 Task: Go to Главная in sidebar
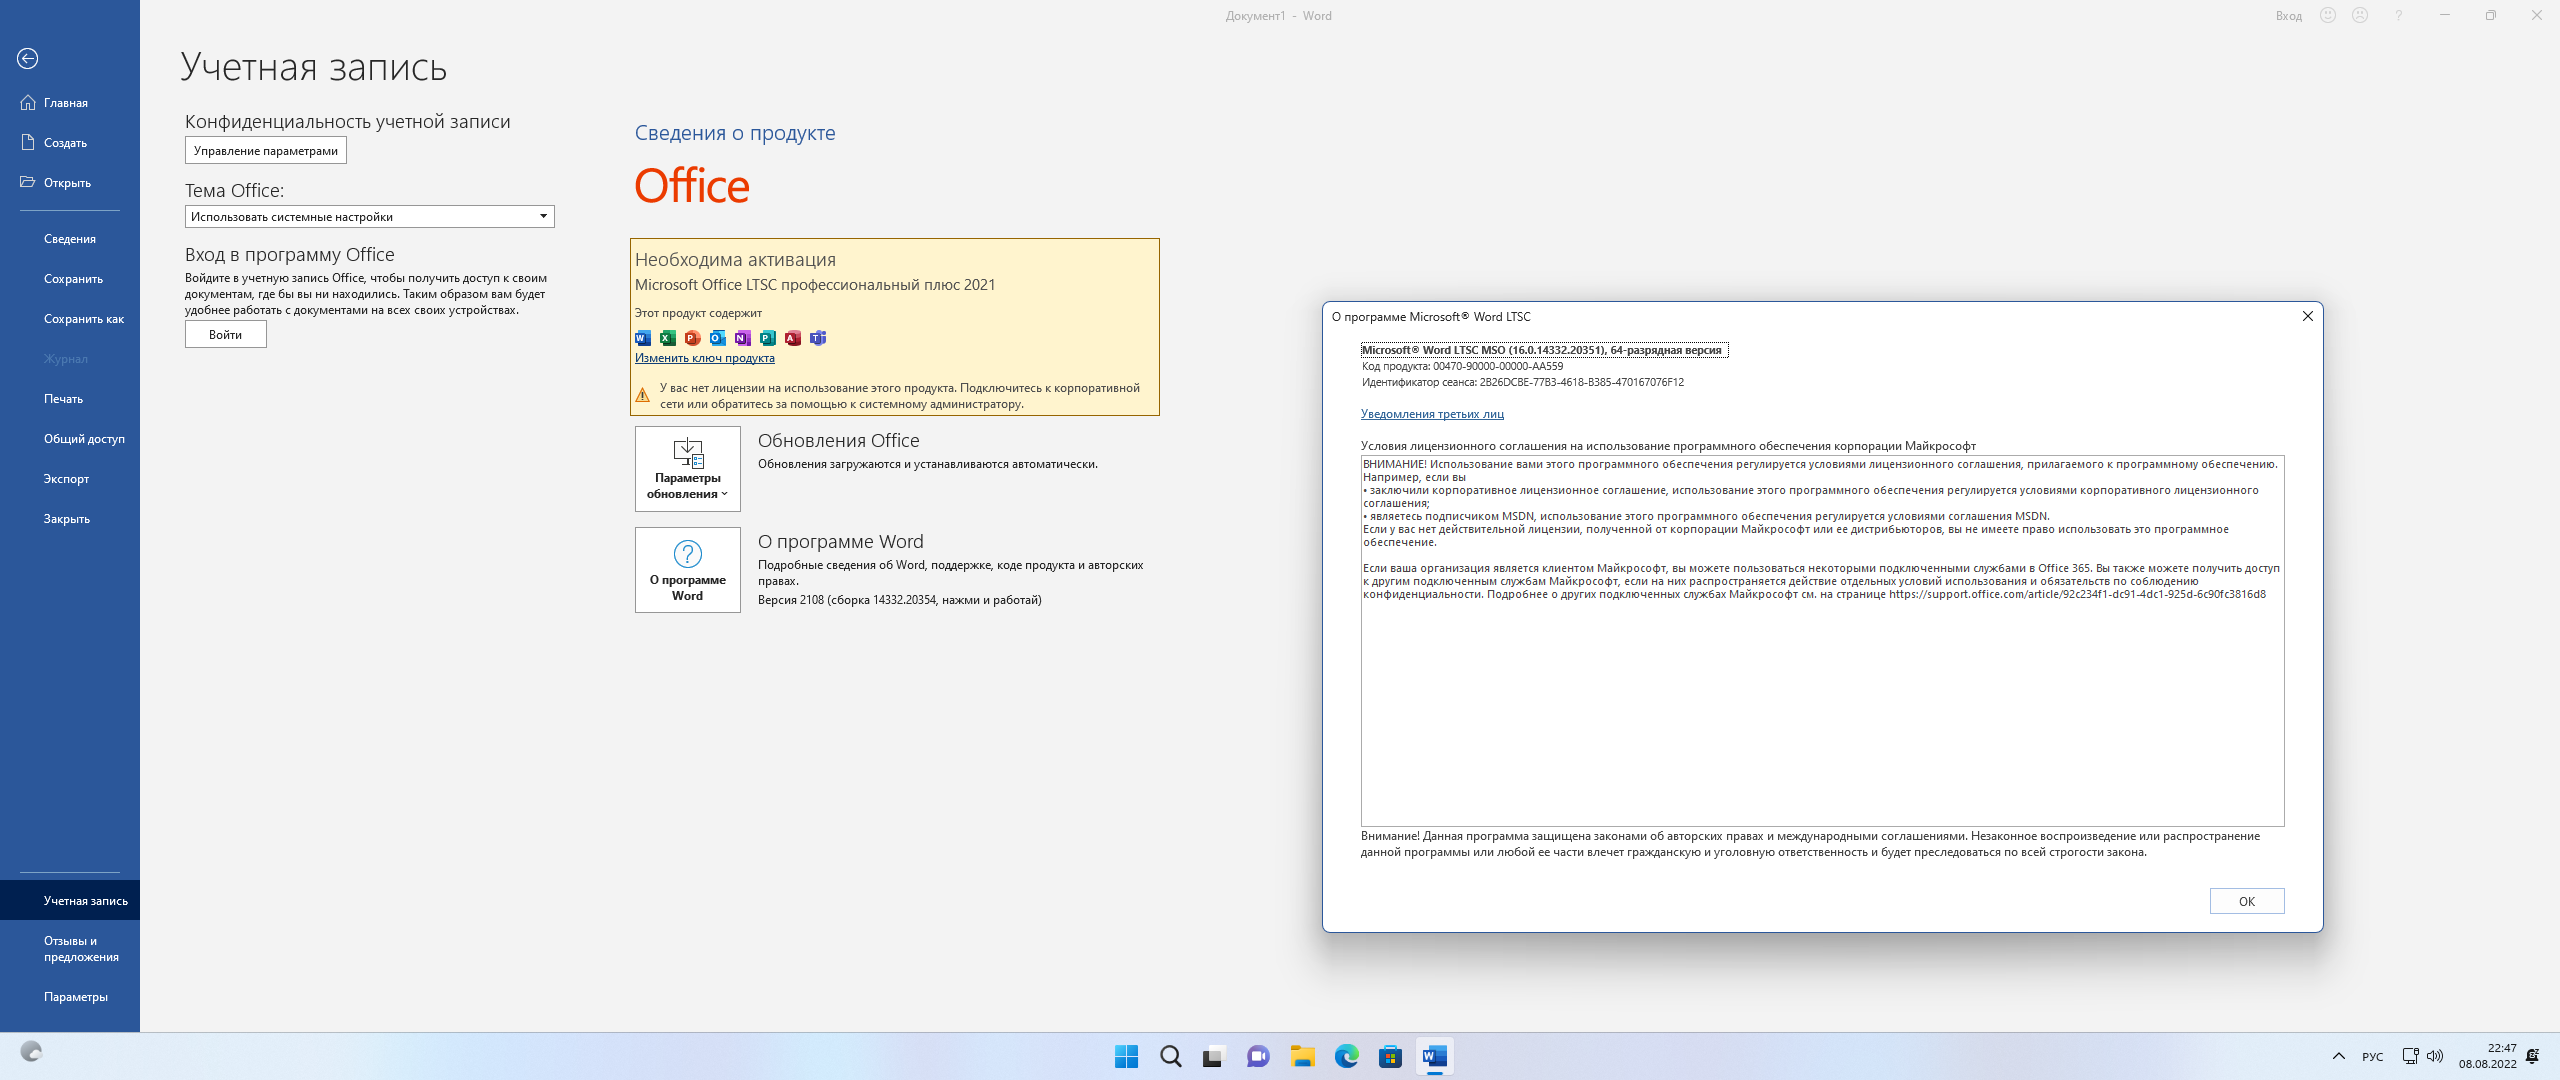point(70,103)
